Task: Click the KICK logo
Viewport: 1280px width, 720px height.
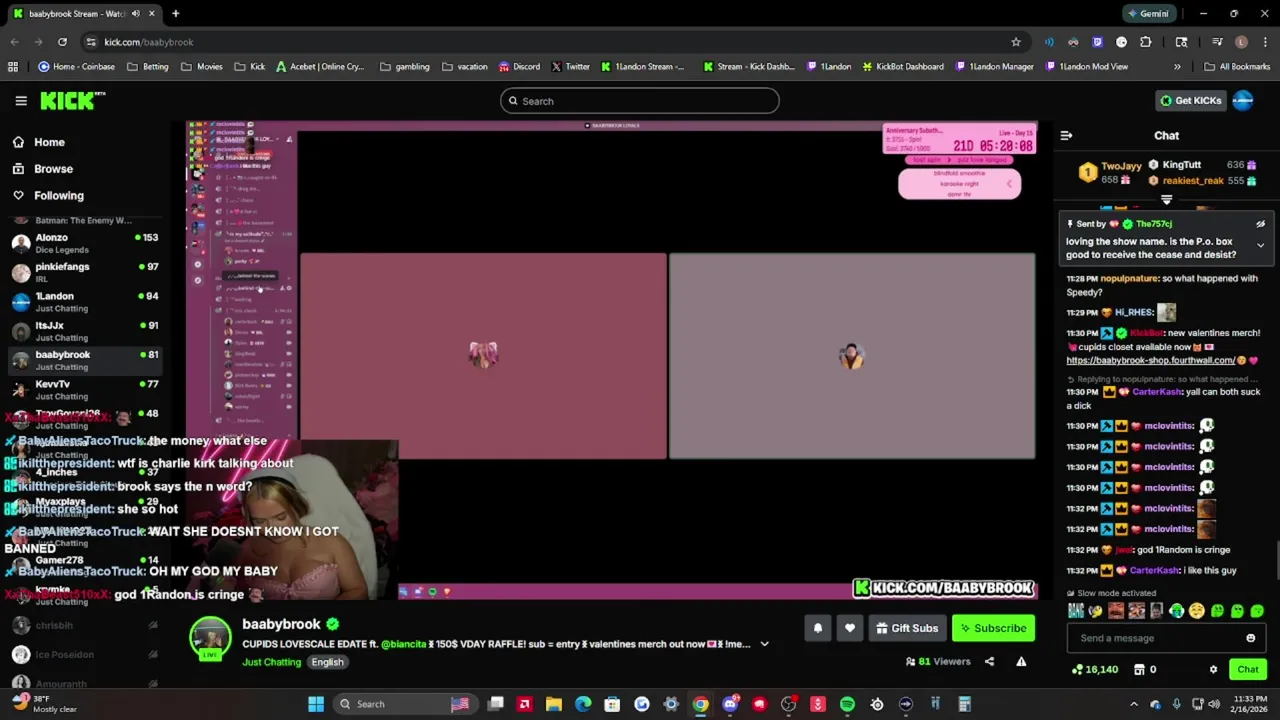Action: [73, 101]
